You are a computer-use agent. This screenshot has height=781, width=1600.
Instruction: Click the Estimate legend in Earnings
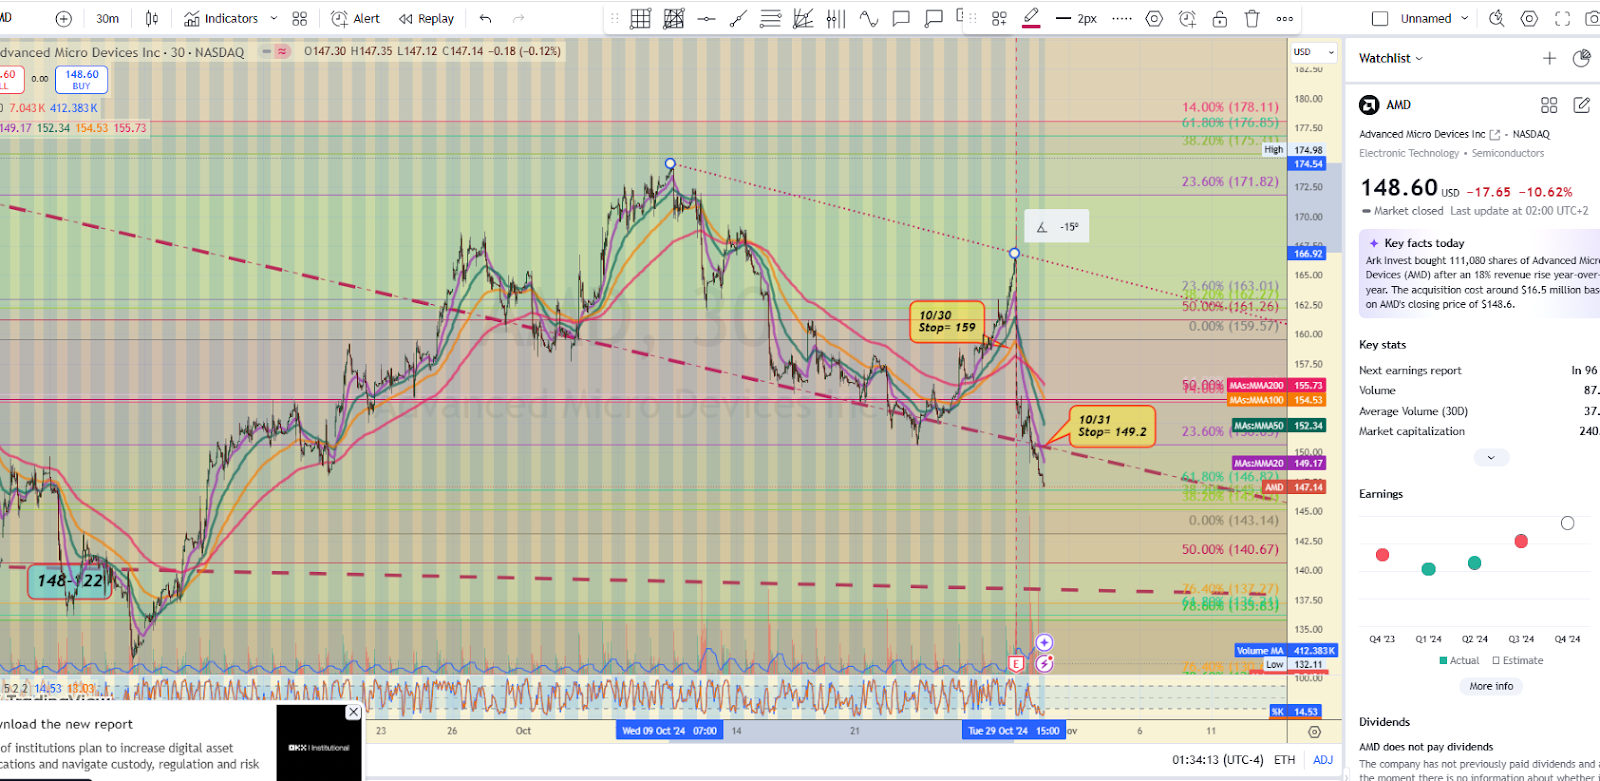1518,660
